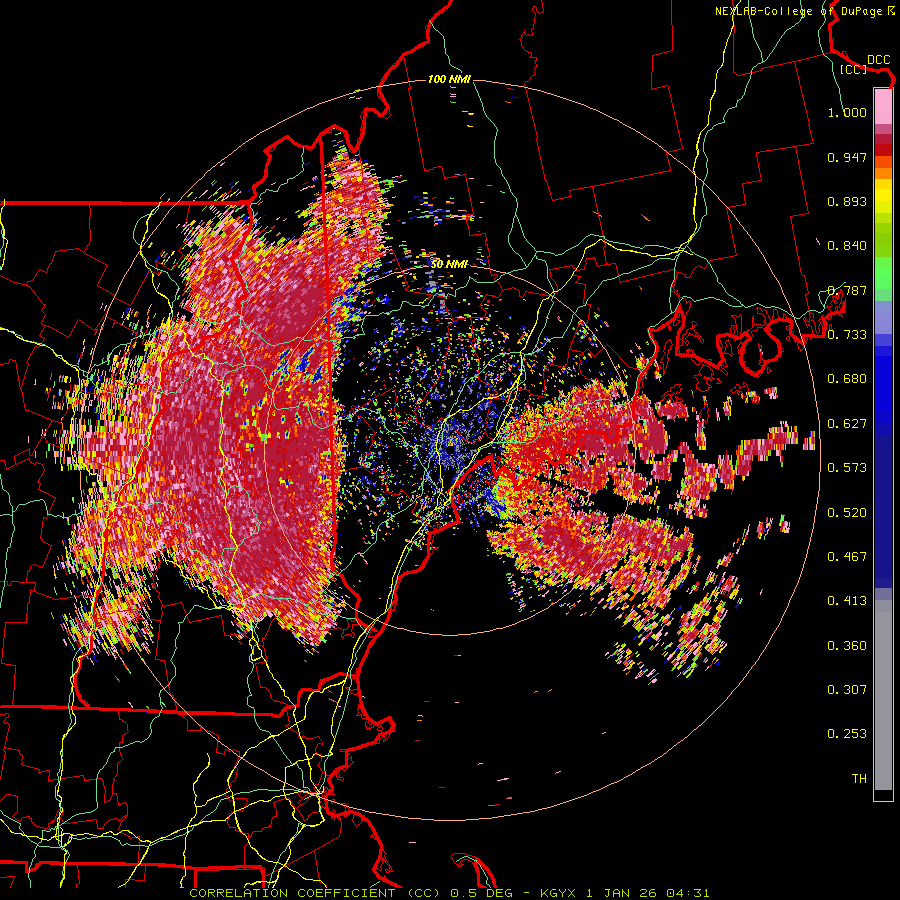This screenshot has height=900, width=900.
Task: Click the 0.307 legend value
Action: coord(847,690)
